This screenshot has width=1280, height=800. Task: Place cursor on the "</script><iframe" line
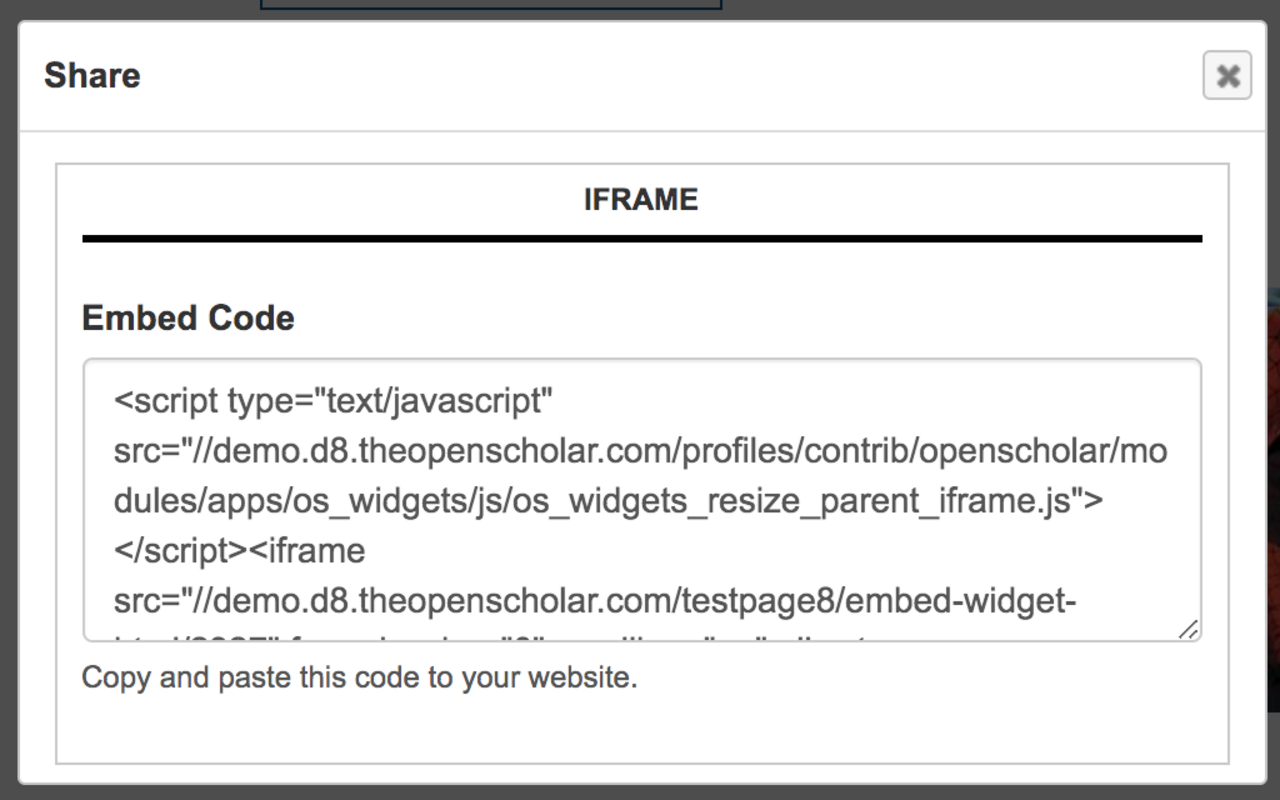(240, 551)
